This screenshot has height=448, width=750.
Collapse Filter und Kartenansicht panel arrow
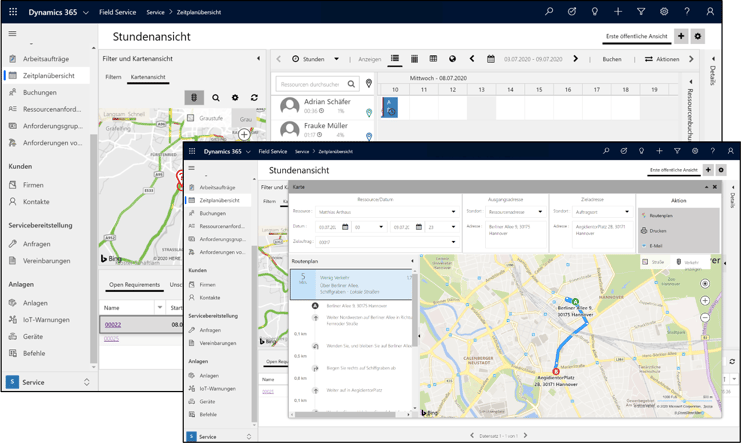coord(259,58)
